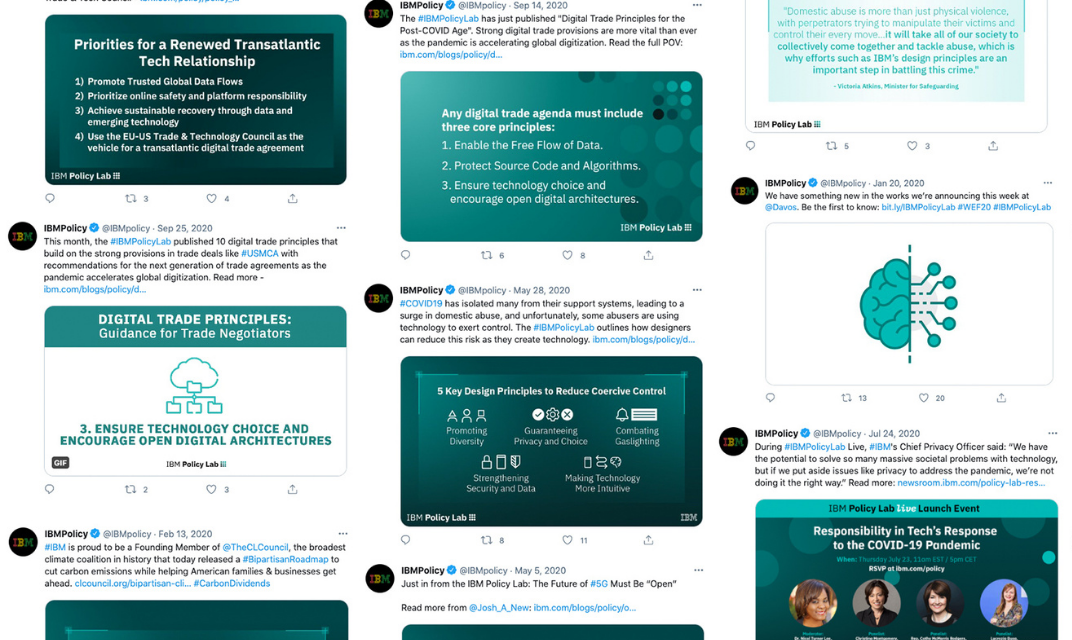
Task: Retweet the Transatlantic Tech Relationship tweet
Action: 131,199
